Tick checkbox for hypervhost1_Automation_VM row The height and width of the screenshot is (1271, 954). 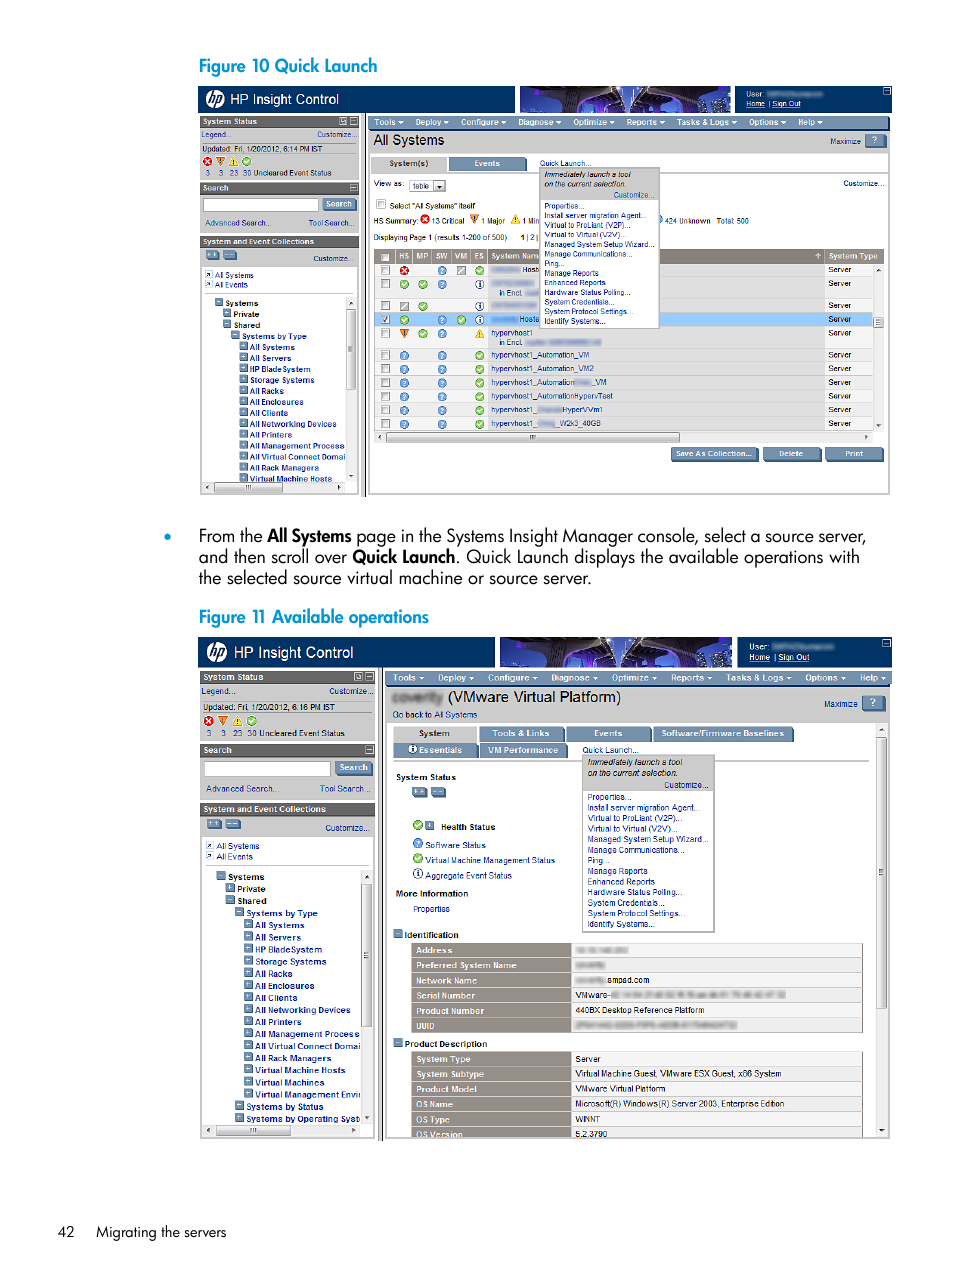point(385,355)
